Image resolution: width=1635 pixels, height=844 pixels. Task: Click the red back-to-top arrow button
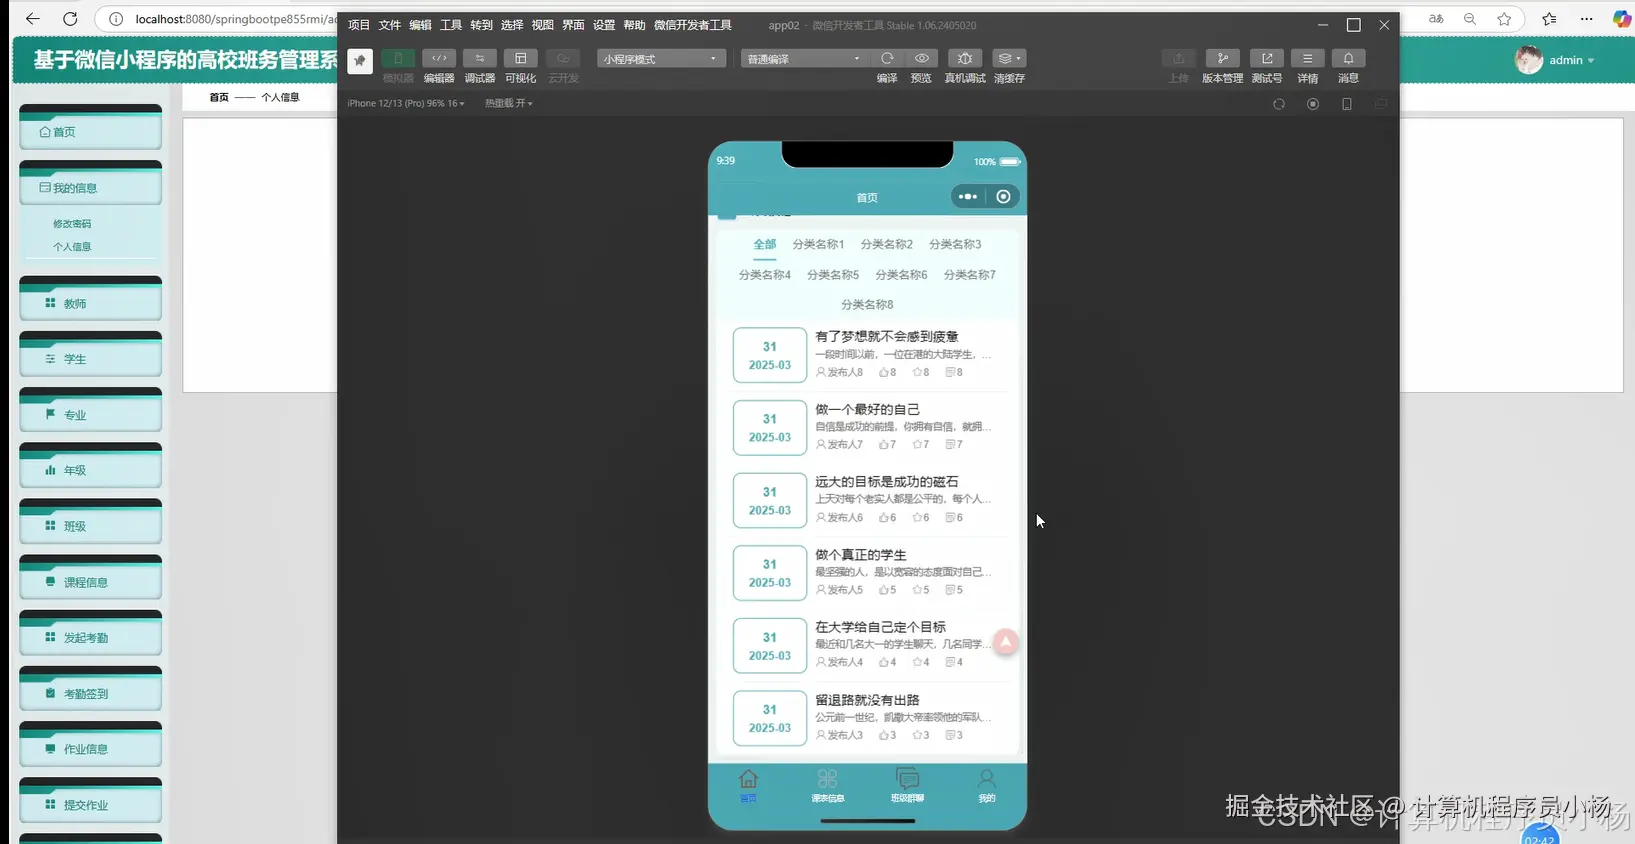[x=1006, y=642]
